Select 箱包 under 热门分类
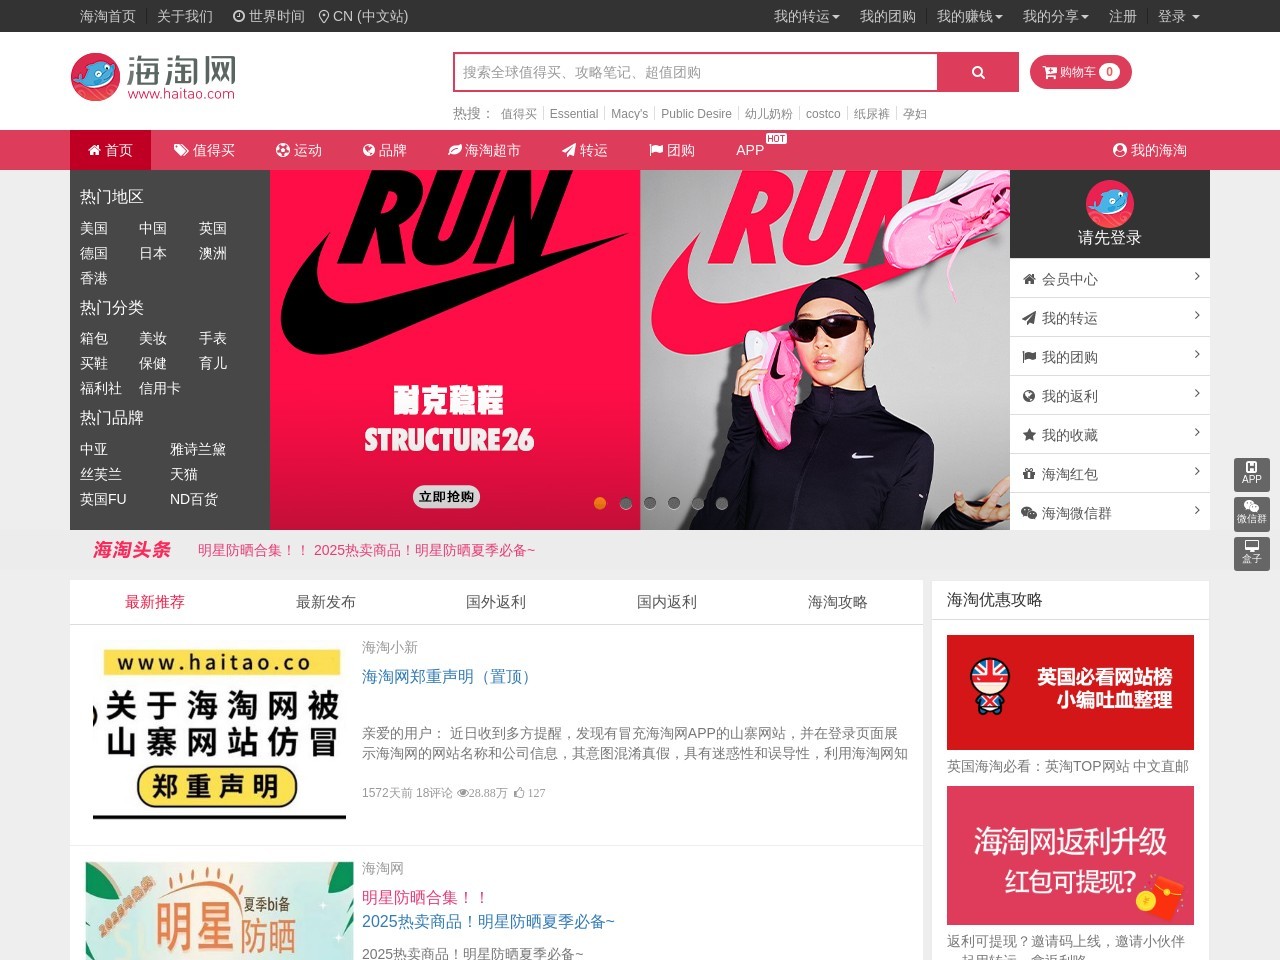Screen dimensions: 1280x960 click(x=94, y=338)
